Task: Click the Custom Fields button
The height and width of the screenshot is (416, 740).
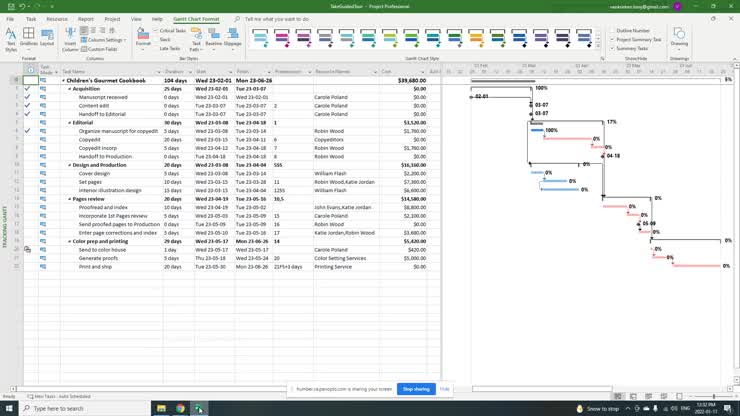Action: 103,49
